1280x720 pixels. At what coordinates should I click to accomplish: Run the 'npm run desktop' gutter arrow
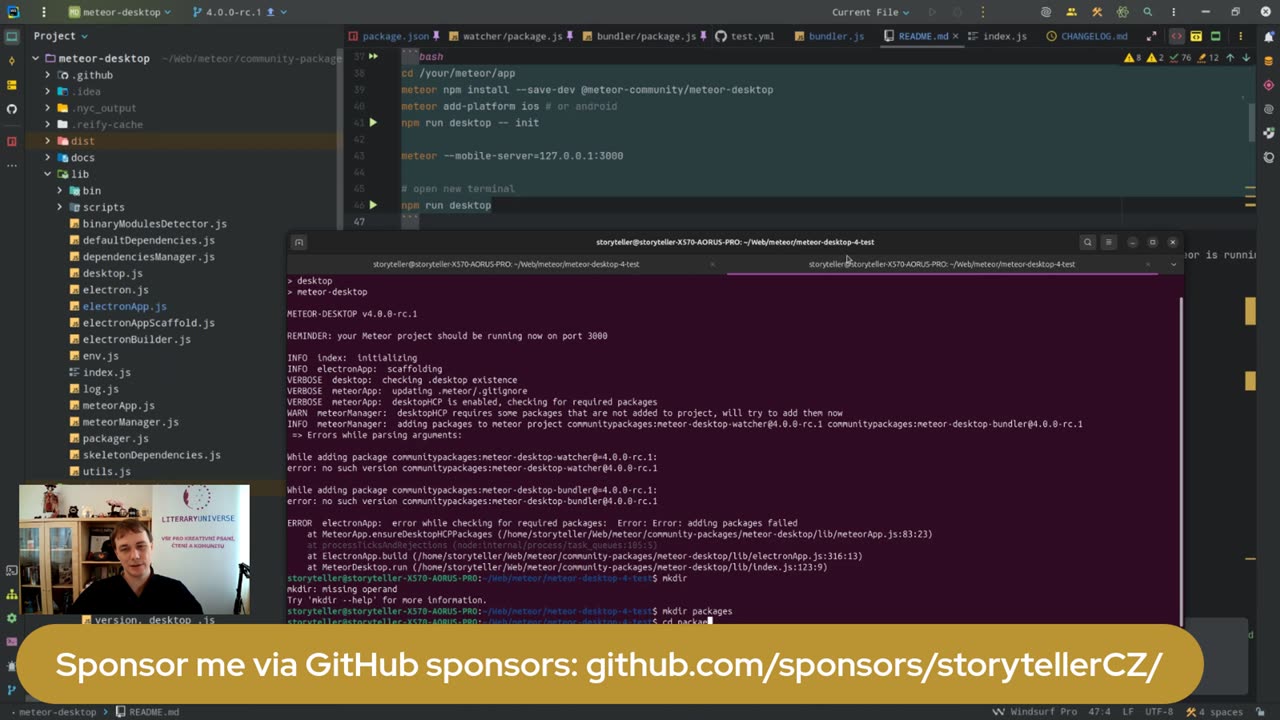(373, 205)
